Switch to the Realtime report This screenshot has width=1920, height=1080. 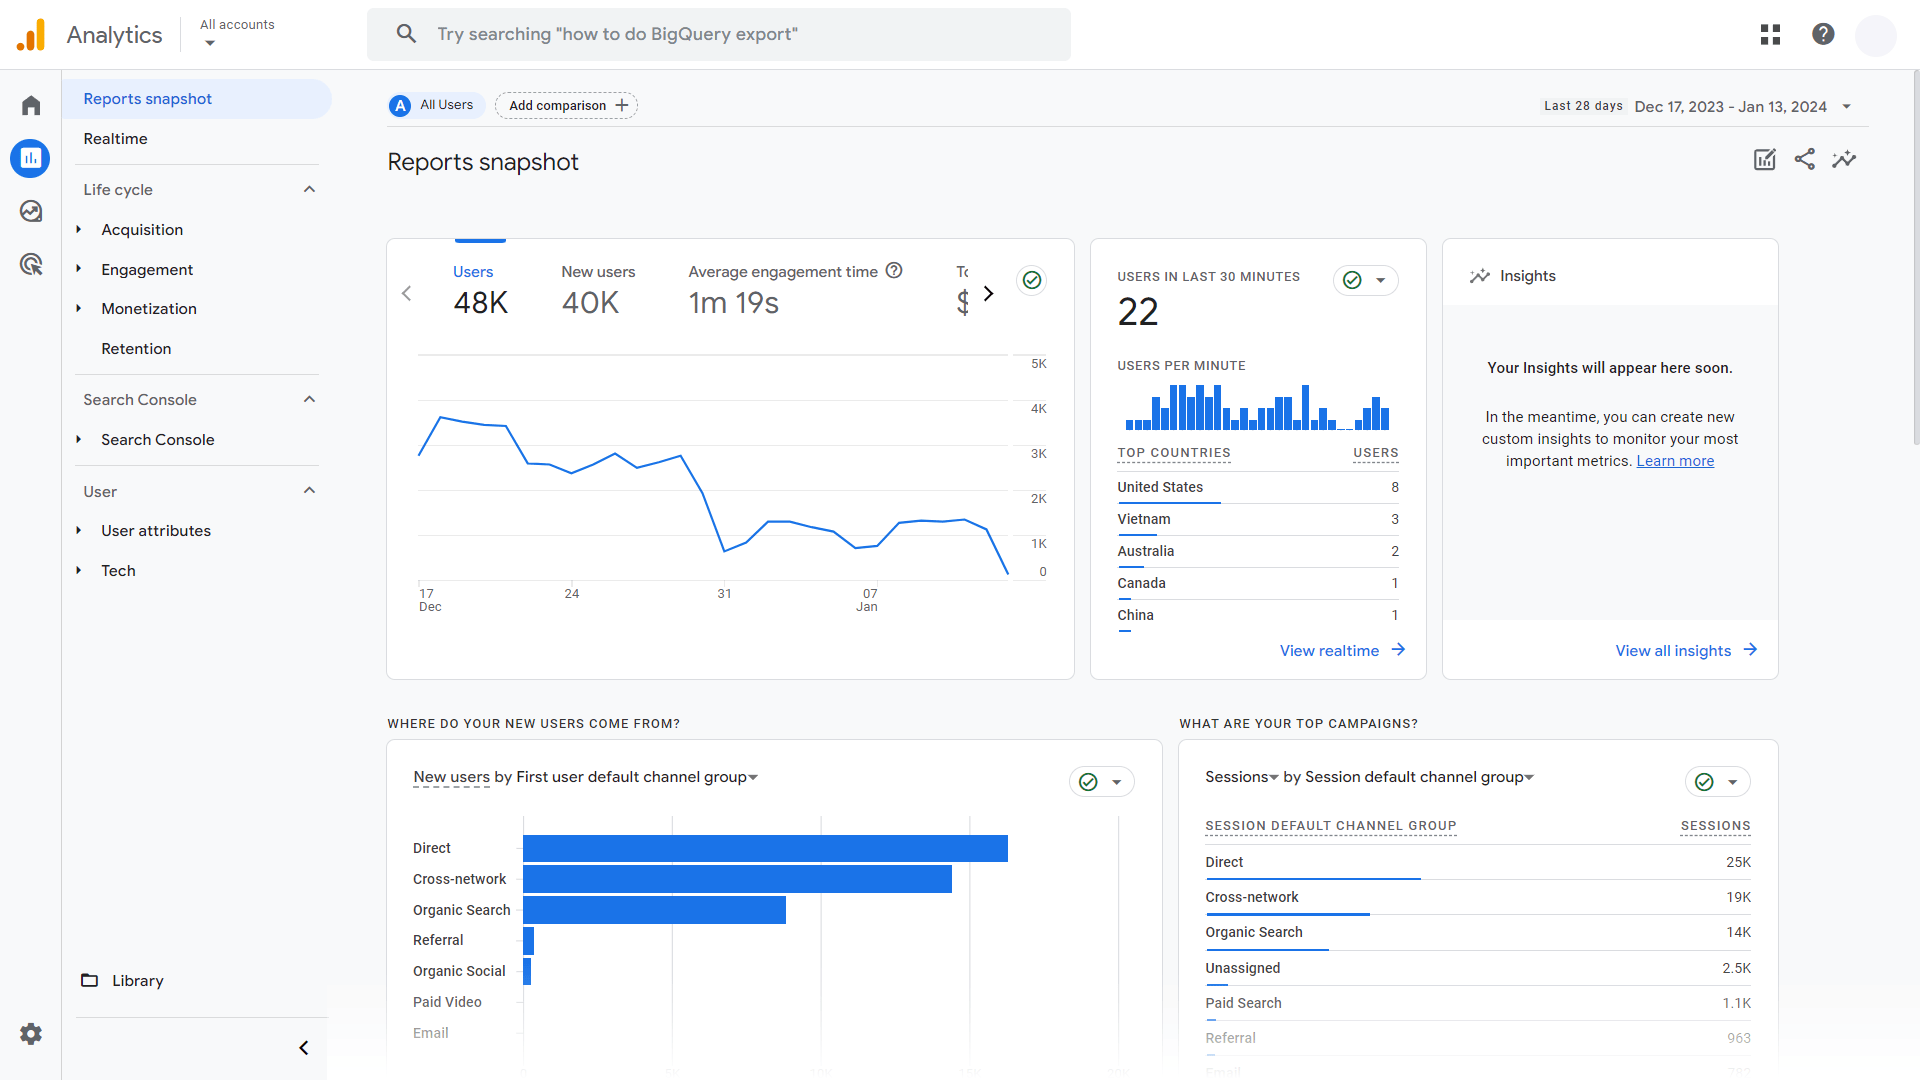[115, 138]
